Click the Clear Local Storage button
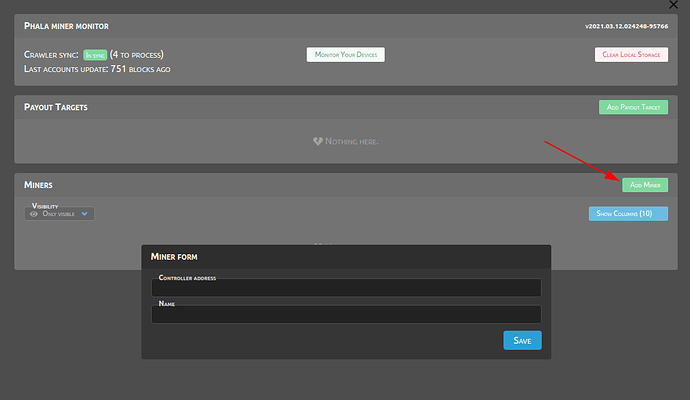690x400 pixels. coord(630,54)
